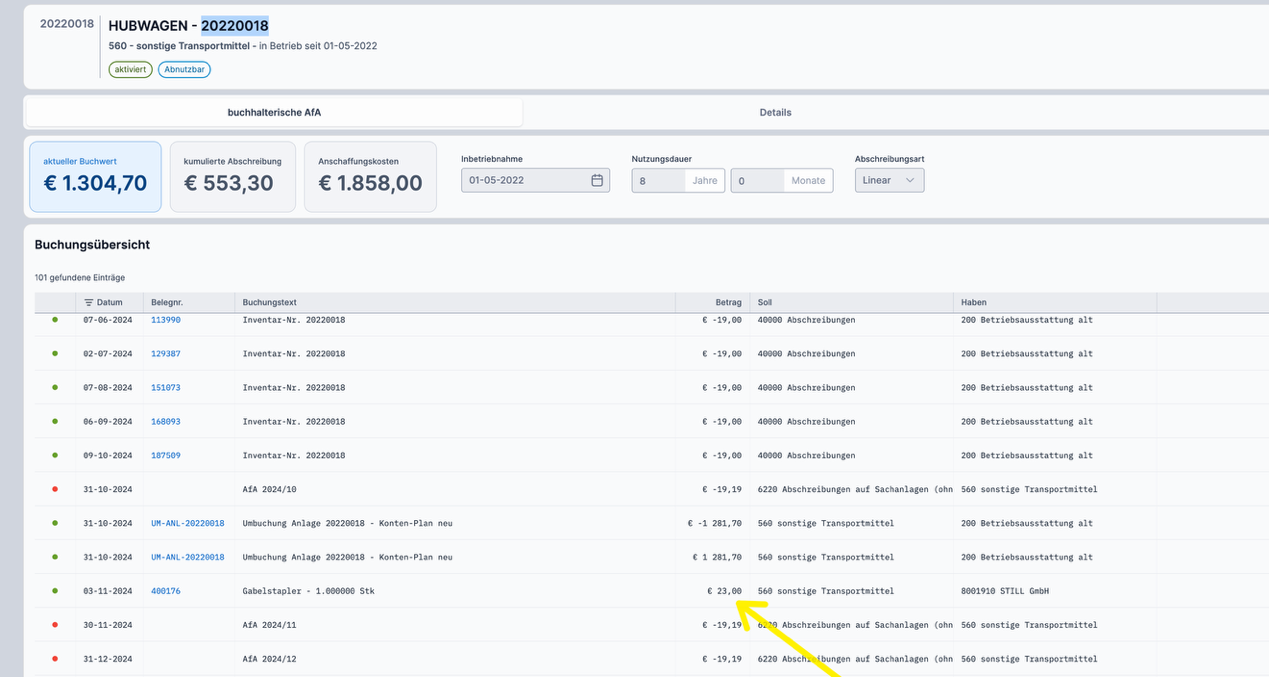This screenshot has height=677, width=1269.
Task: Click green status dot of Gabelstapler row
Action: click(55, 591)
